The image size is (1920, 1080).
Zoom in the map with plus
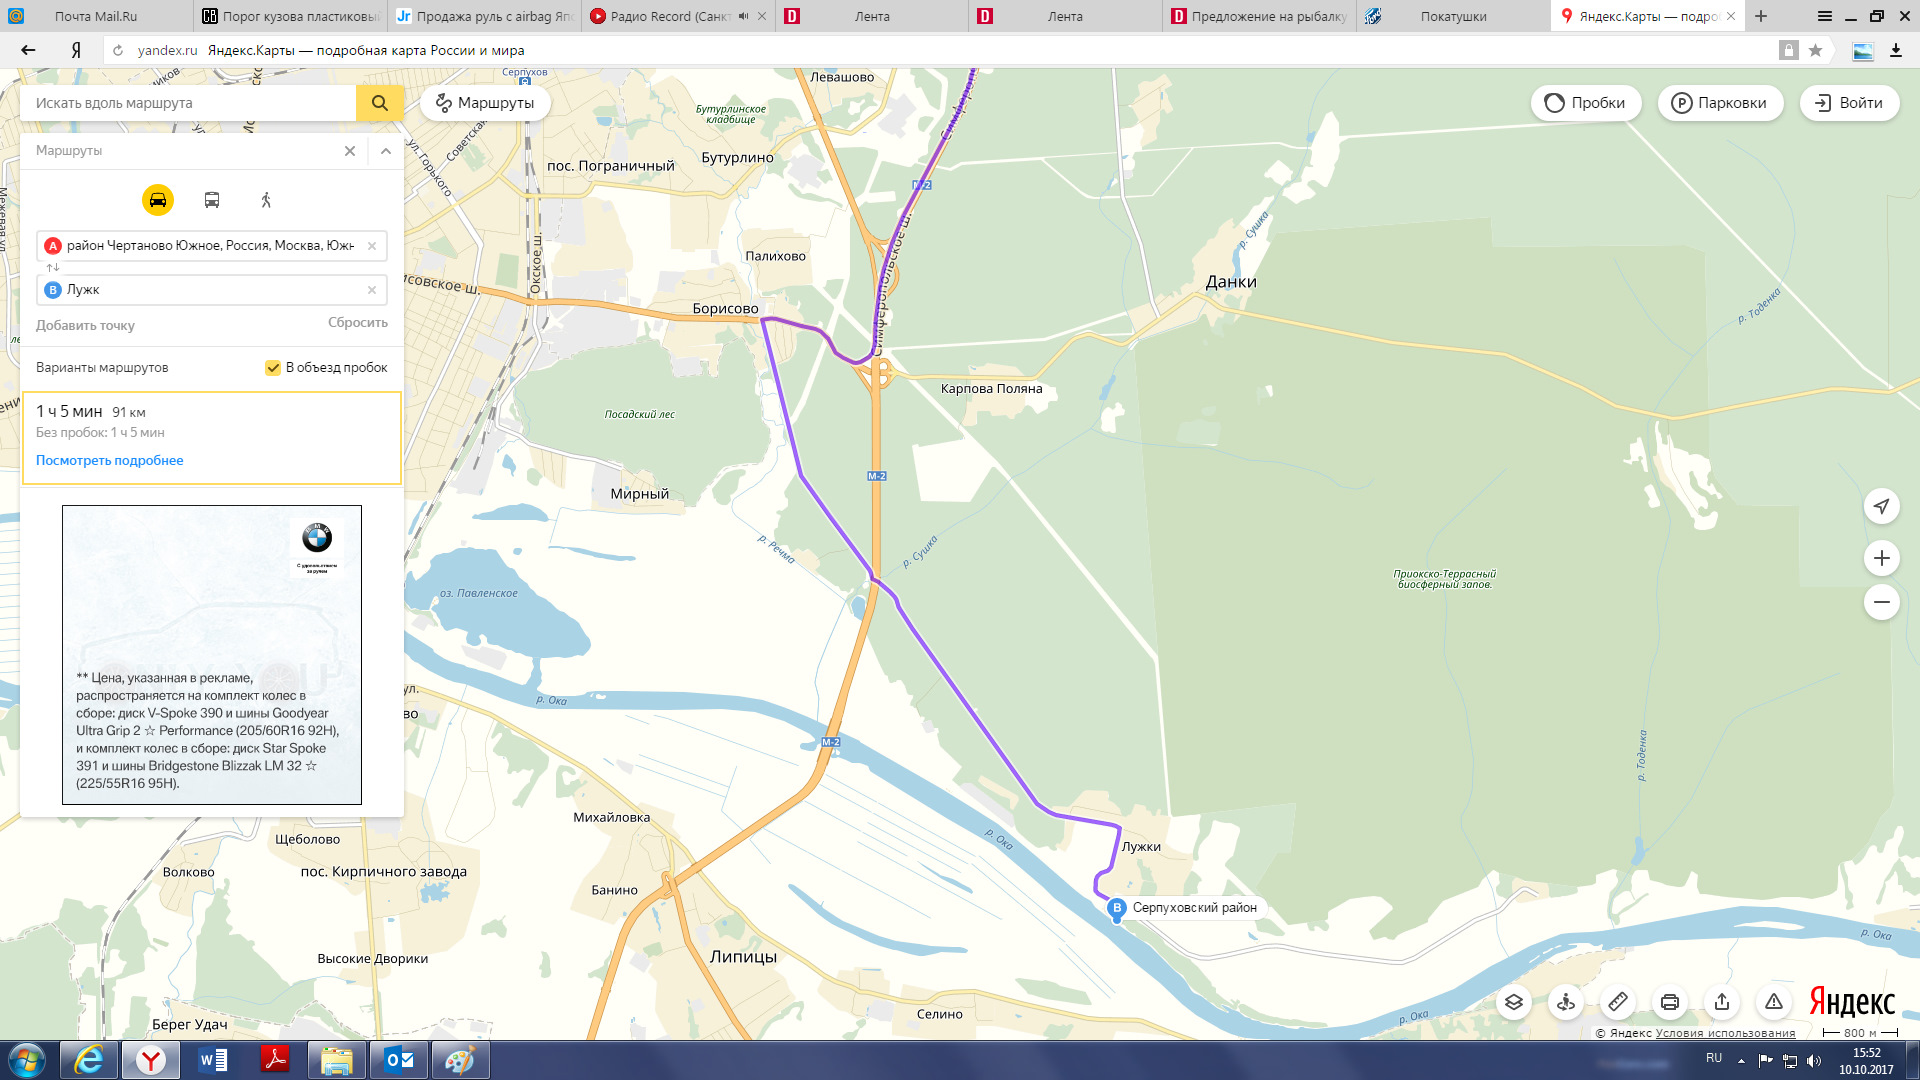(1881, 558)
